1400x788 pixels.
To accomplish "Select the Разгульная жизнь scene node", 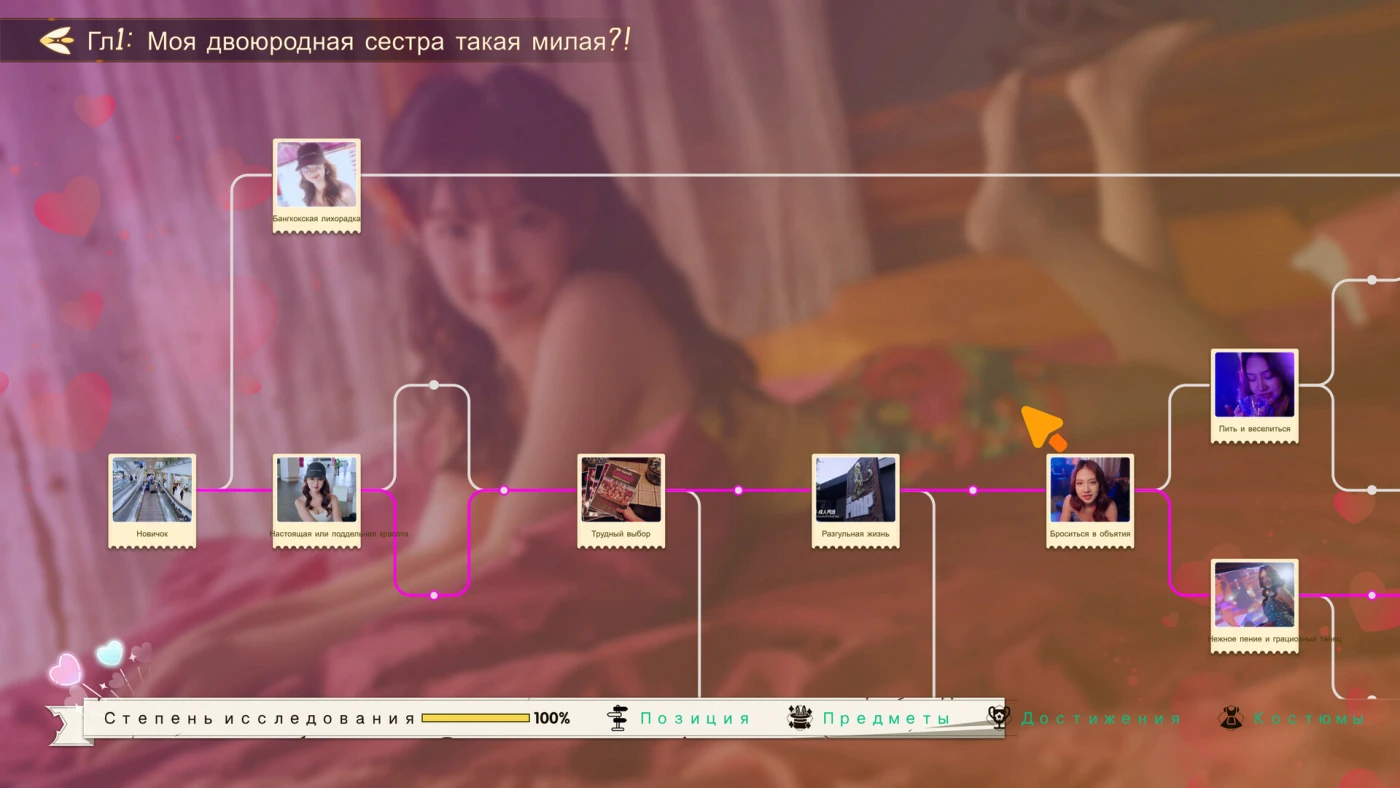I will [x=855, y=491].
